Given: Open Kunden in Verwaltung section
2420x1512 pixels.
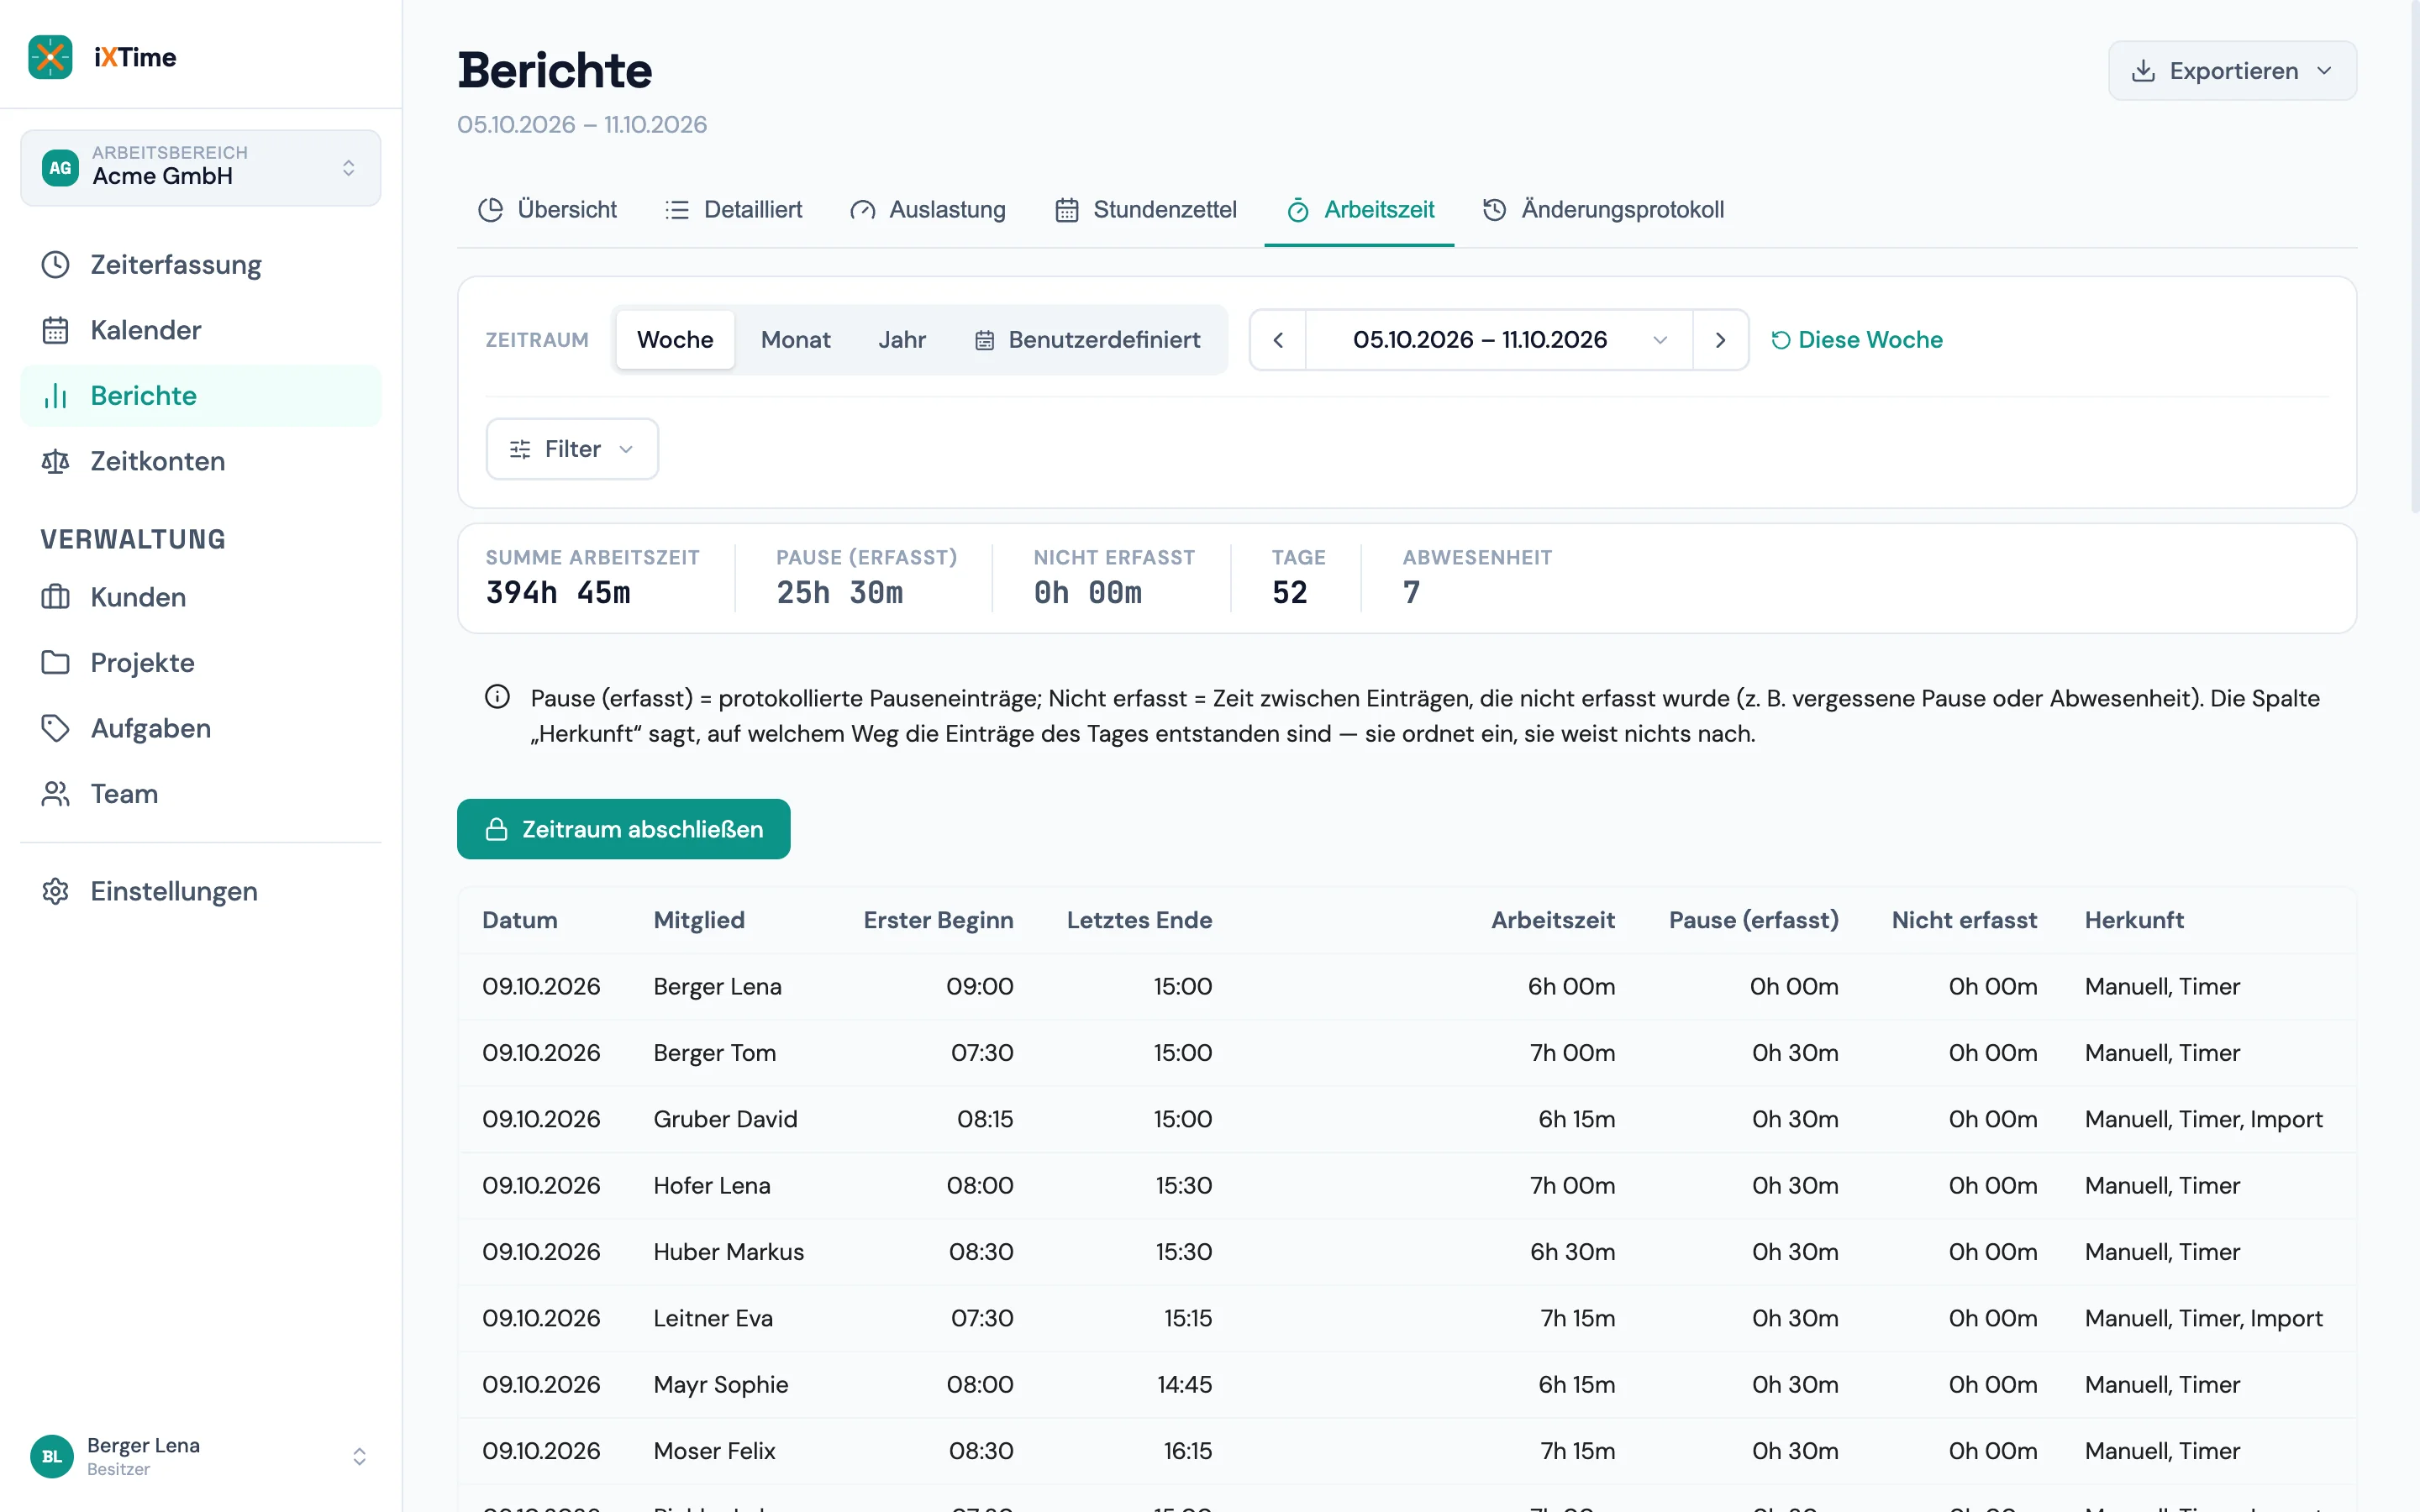Looking at the screenshot, I should click(x=200, y=597).
